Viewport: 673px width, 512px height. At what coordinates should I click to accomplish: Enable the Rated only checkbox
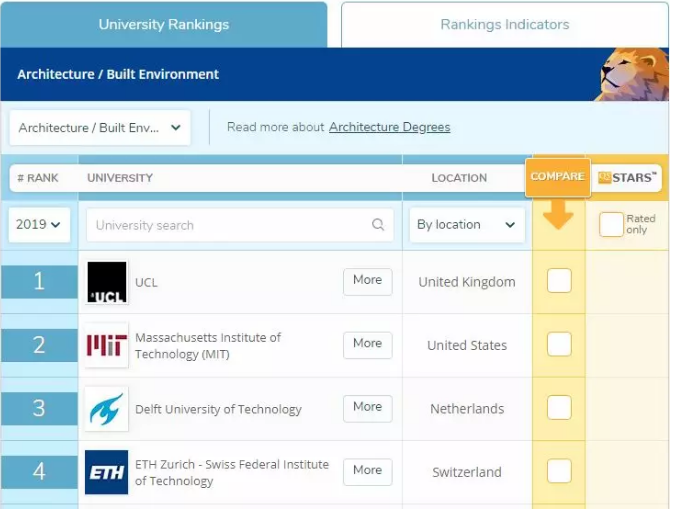(613, 225)
